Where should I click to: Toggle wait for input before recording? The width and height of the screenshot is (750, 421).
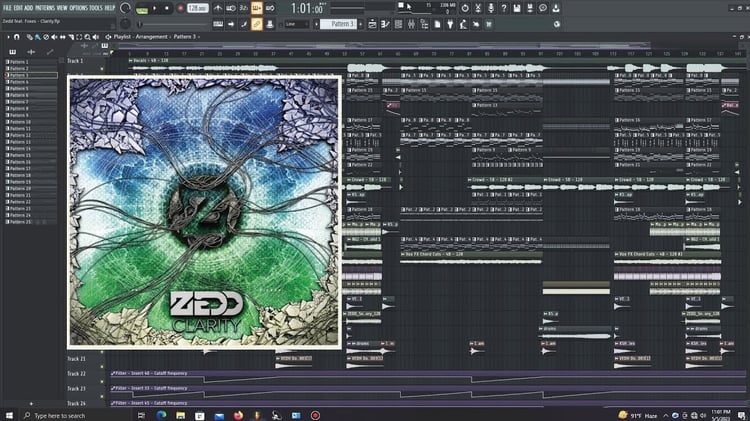pos(231,8)
